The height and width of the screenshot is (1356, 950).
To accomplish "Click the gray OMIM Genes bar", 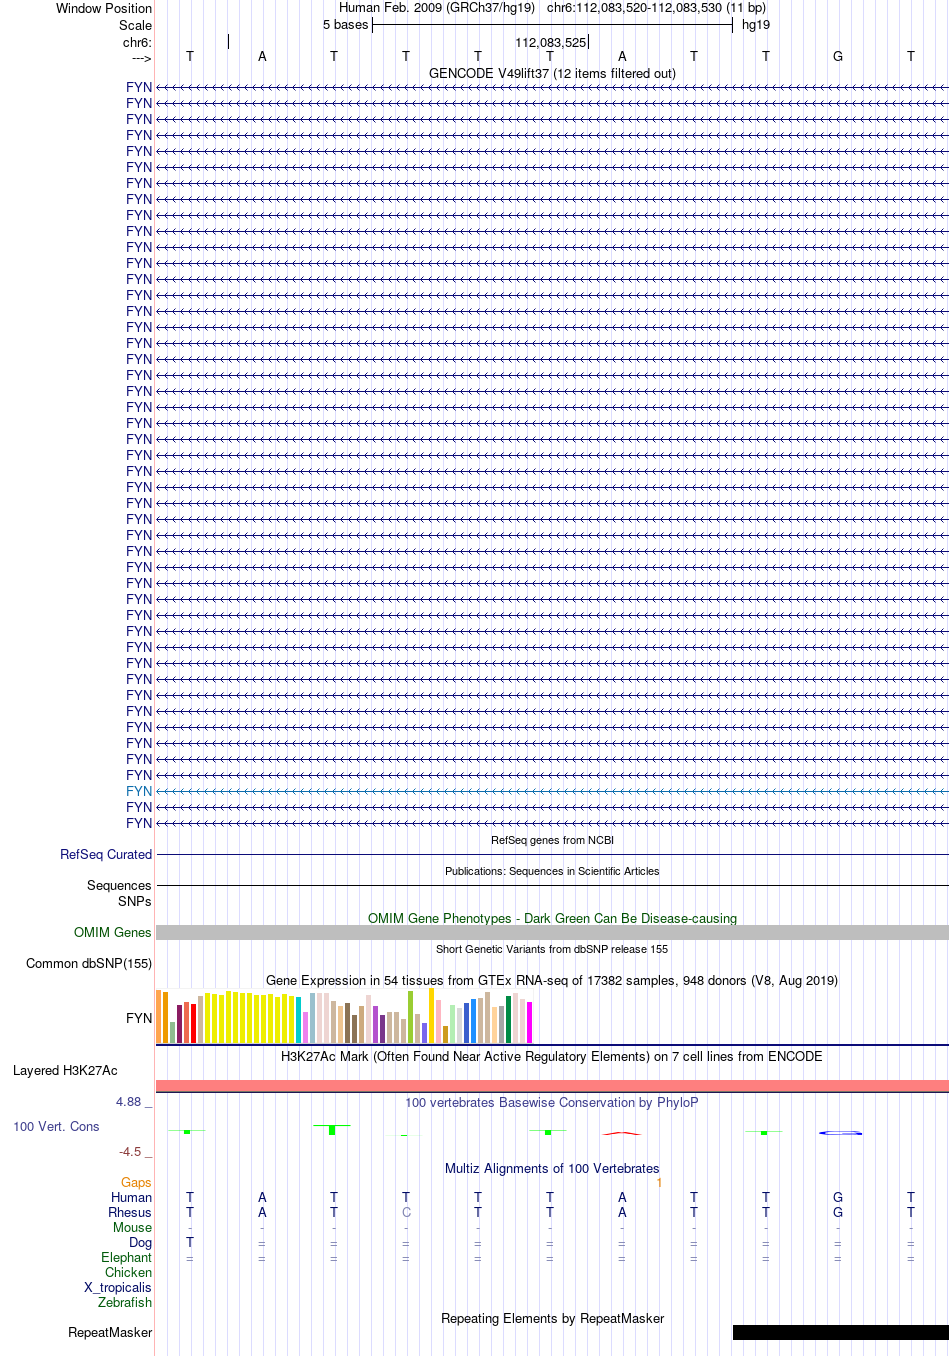I will (x=552, y=932).
